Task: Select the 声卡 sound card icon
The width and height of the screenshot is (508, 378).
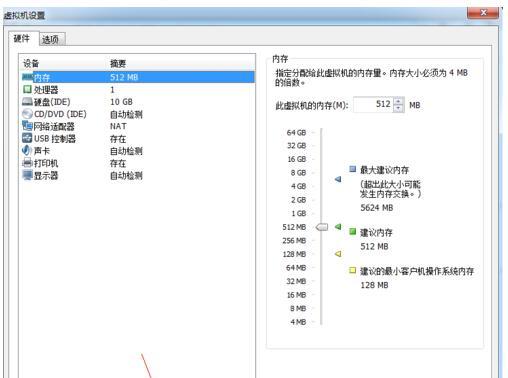Action: [27, 150]
